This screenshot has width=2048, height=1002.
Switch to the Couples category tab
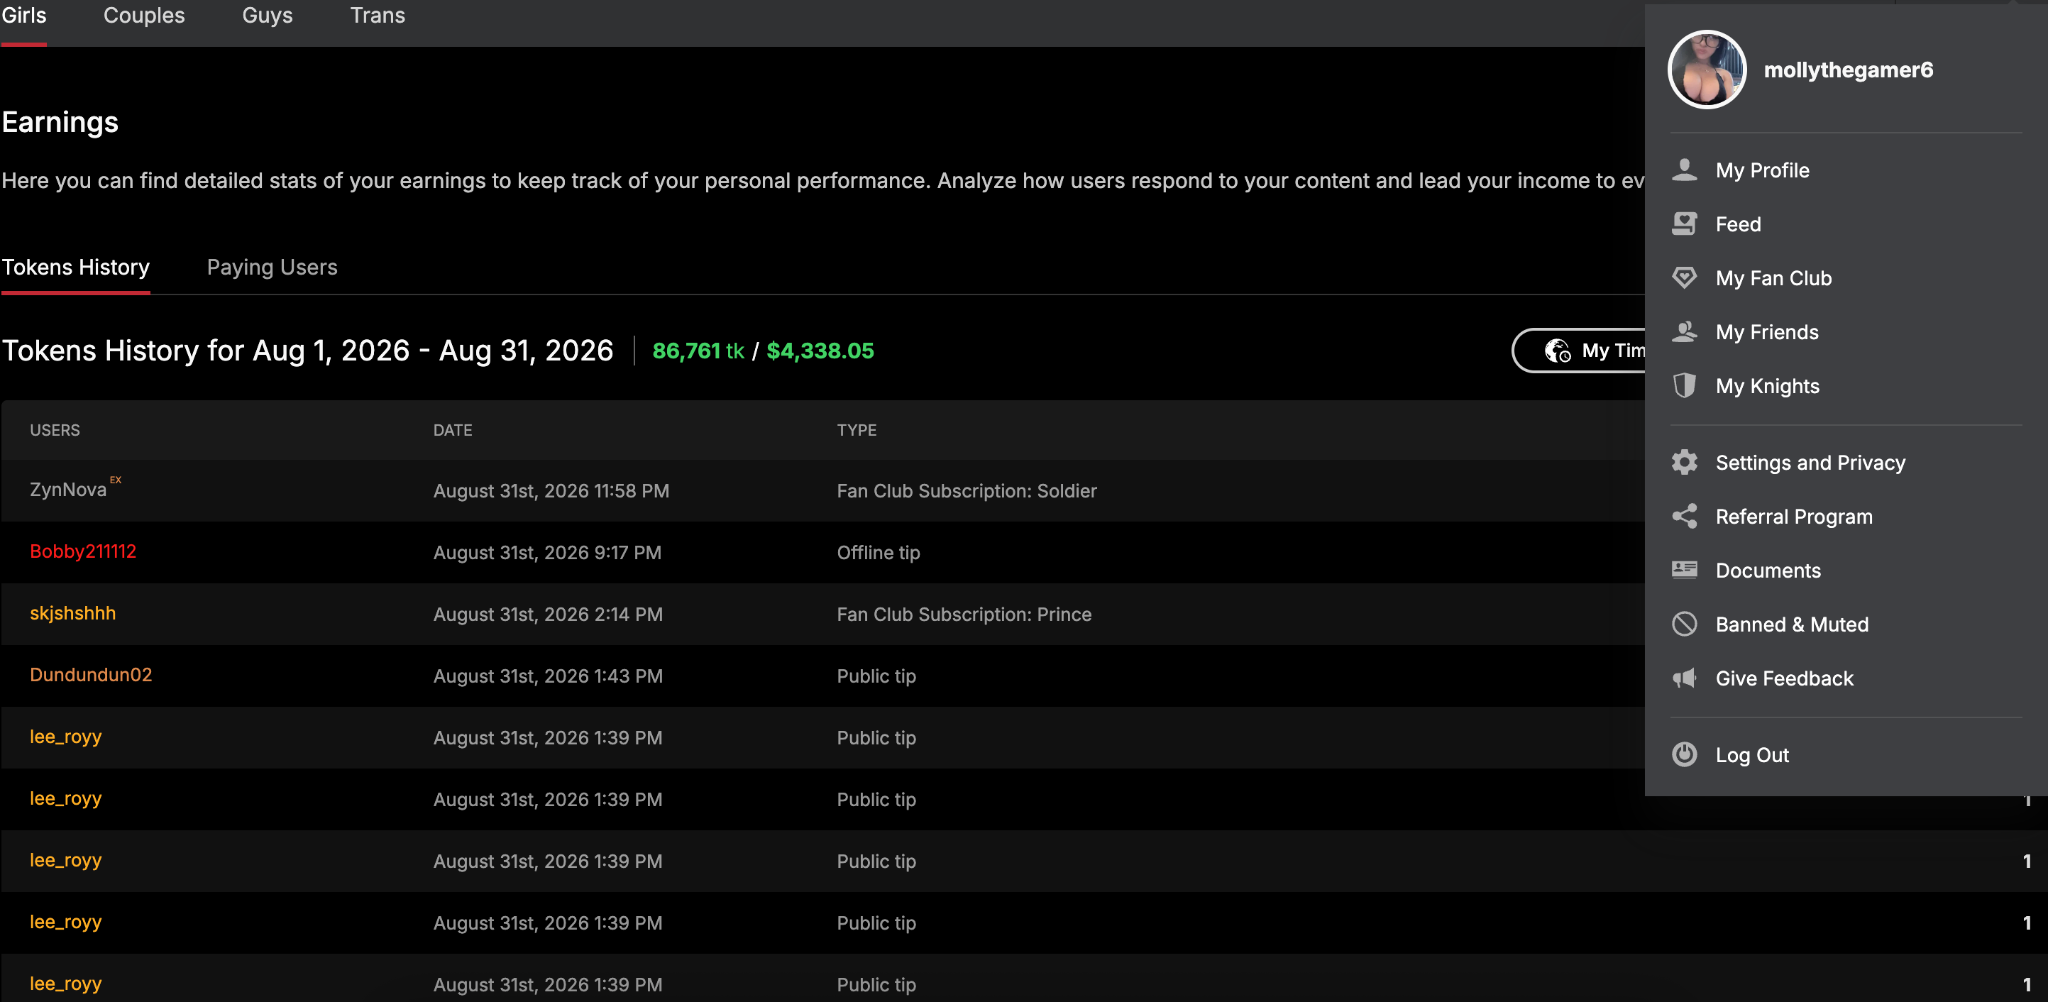tap(144, 16)
